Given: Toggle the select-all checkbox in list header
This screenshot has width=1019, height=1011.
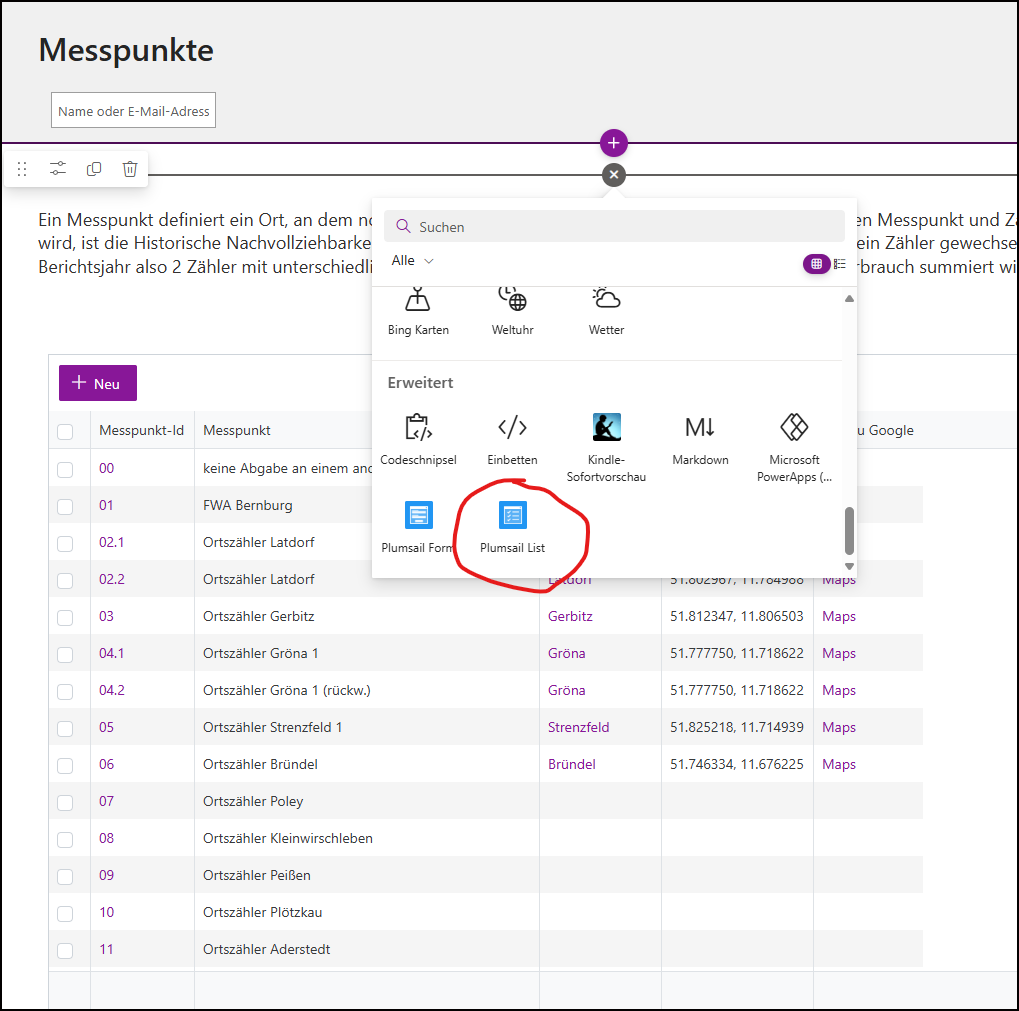Looking at the screenshot, I should 65,432.
